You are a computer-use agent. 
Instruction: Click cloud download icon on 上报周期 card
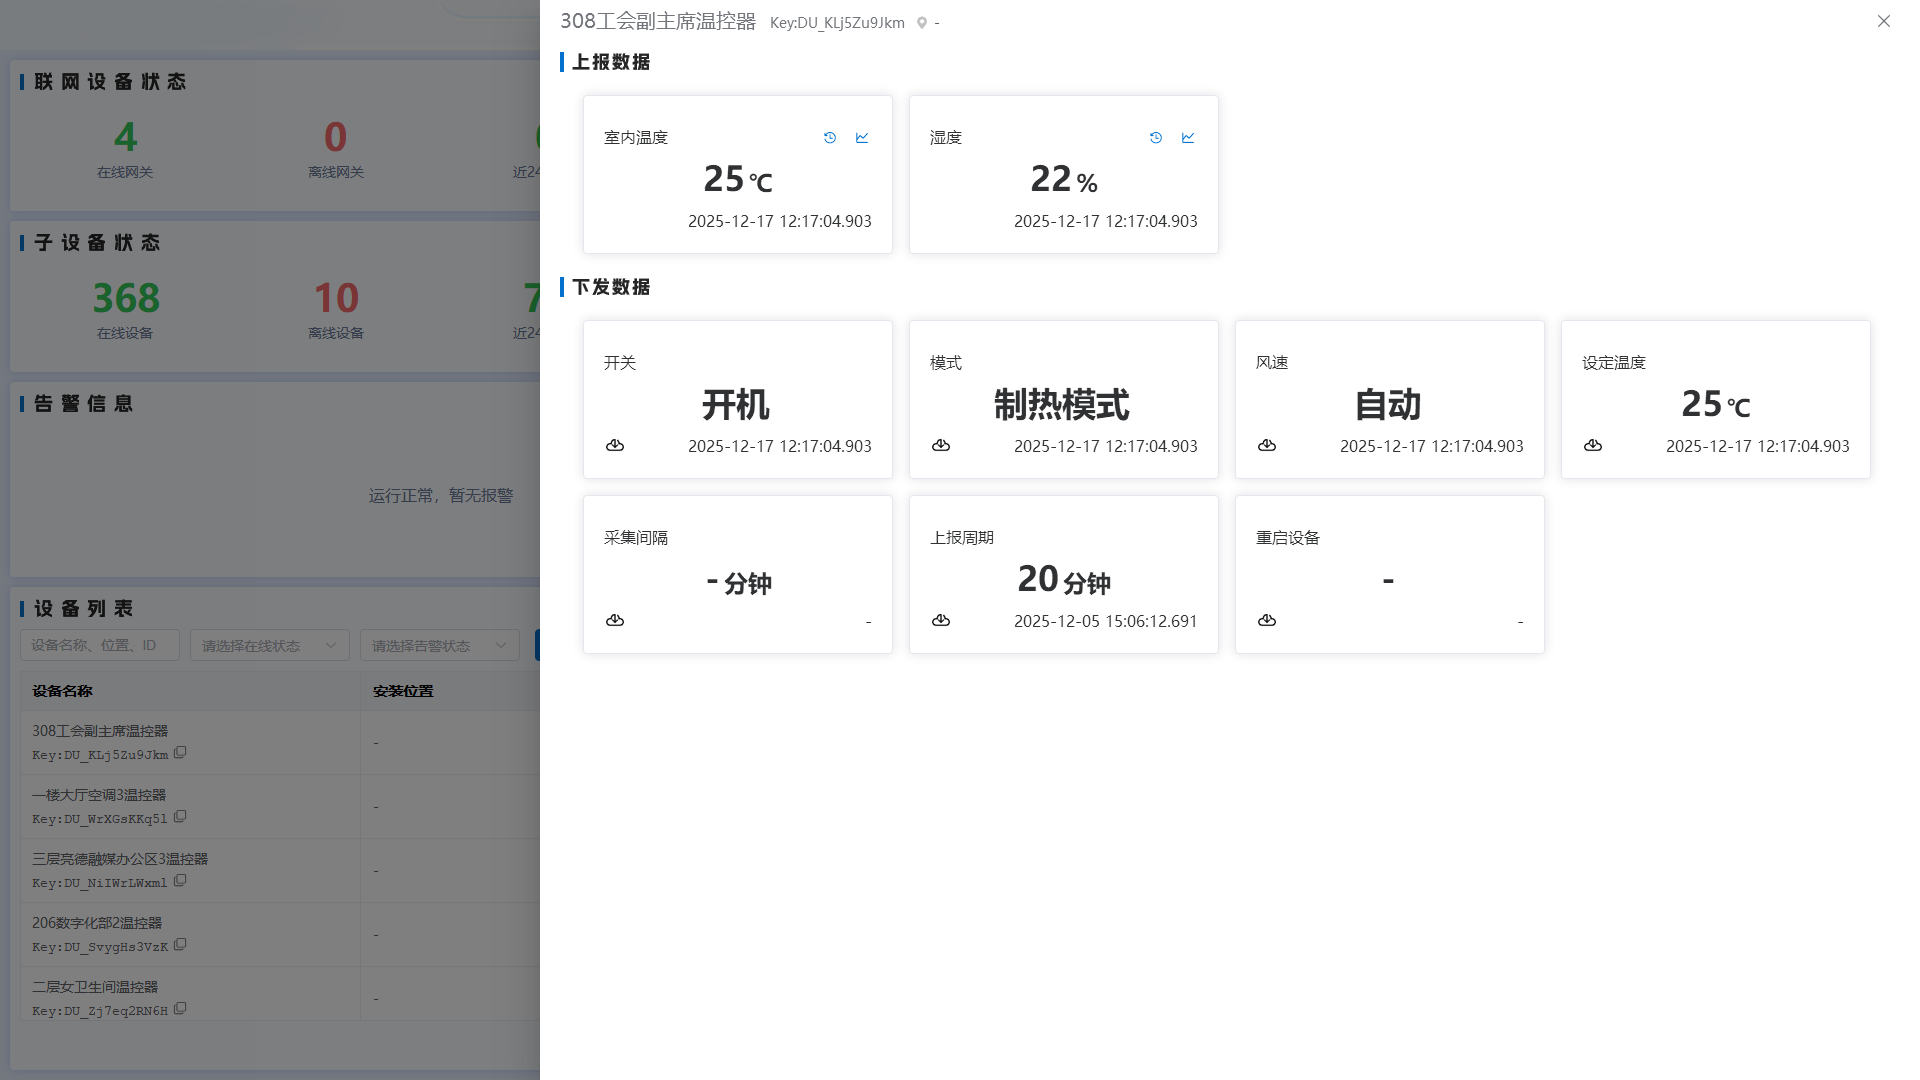click(941, 620)
